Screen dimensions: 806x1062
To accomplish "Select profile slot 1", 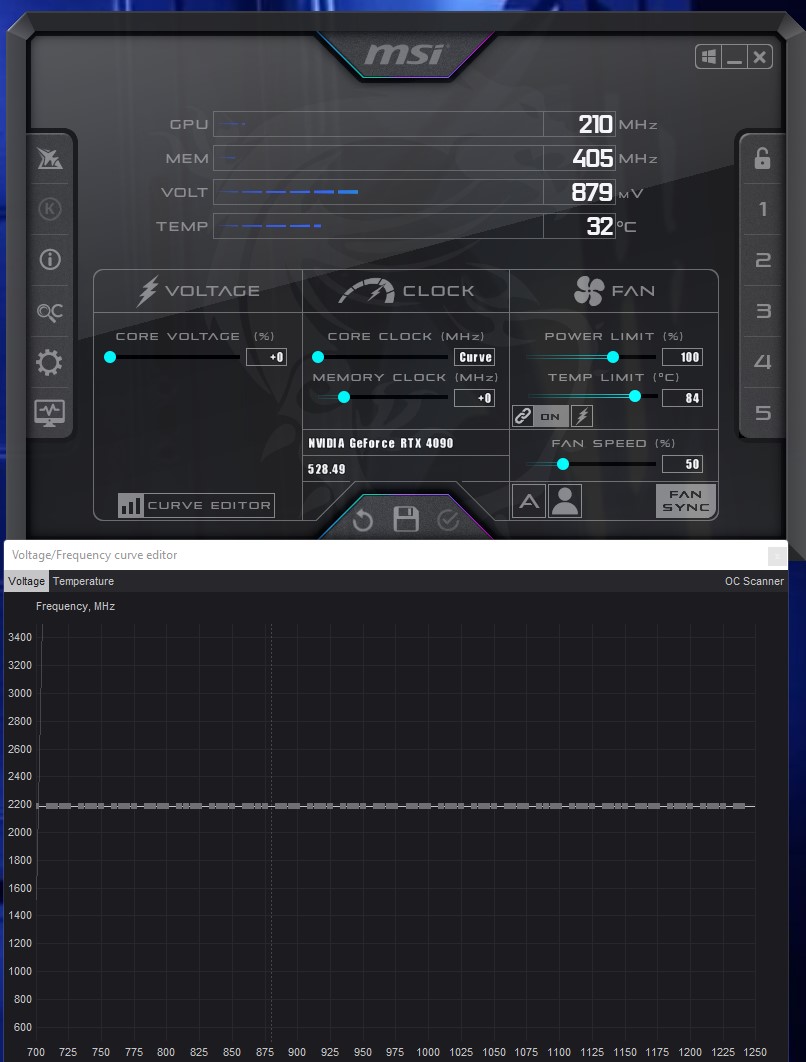I will click(763, 209).
